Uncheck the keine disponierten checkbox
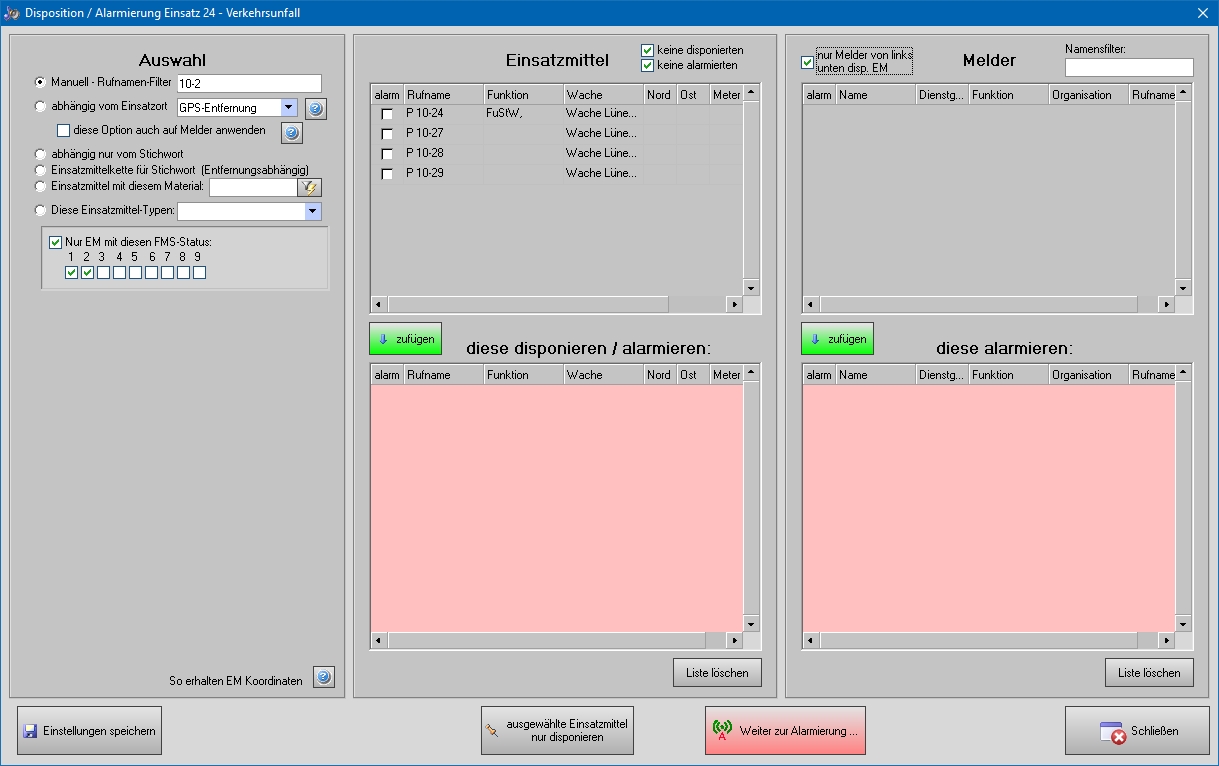1219x766 pixels. click(648, 50)
